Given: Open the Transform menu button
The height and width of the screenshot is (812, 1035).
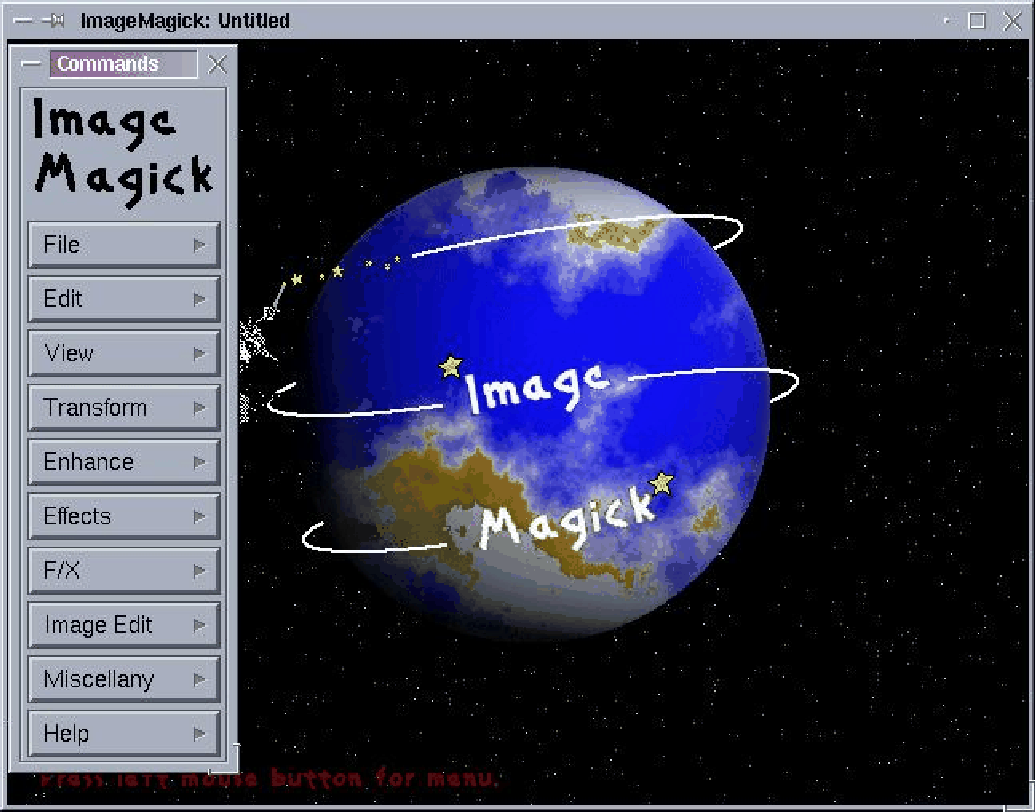Looking at the screenshot, I should point(124,408).
